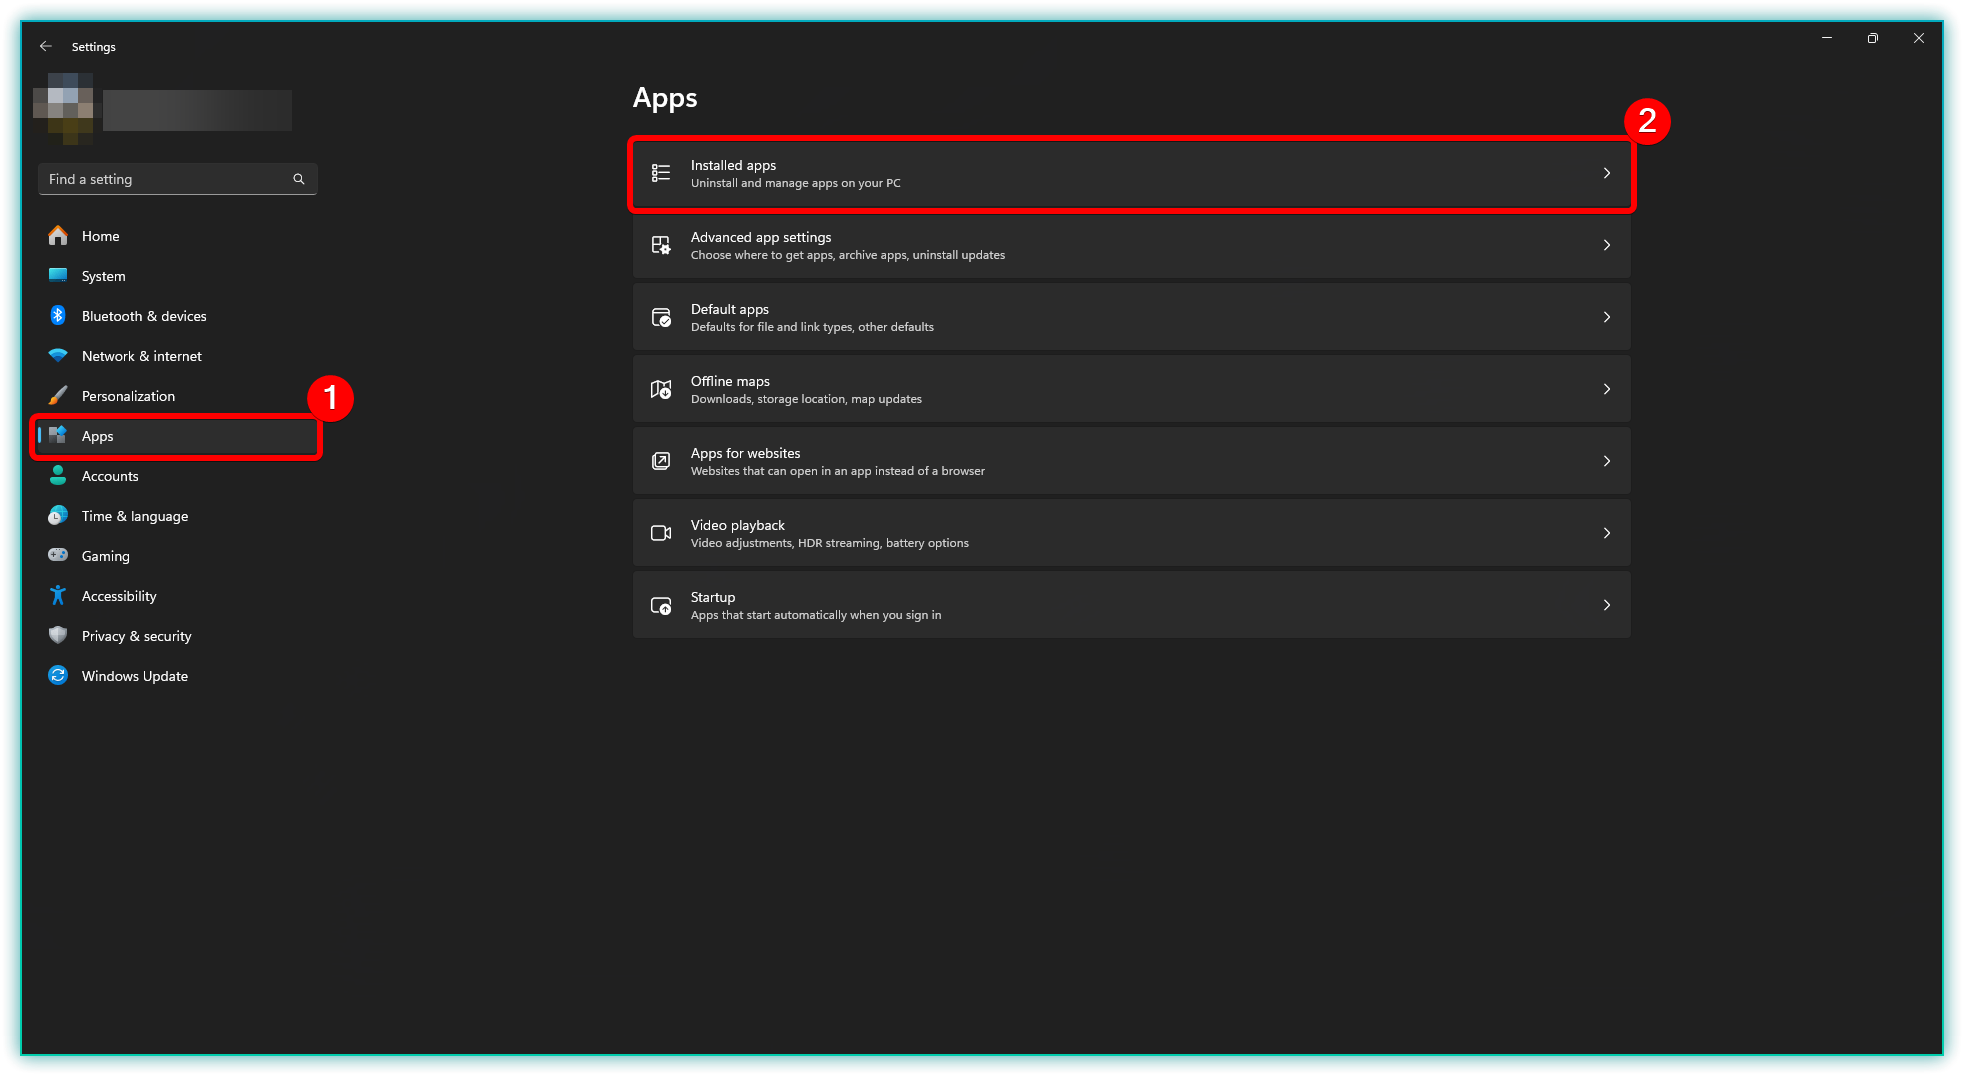
Task: Open Startup chevron arrow
Action: click(1606, 605)
